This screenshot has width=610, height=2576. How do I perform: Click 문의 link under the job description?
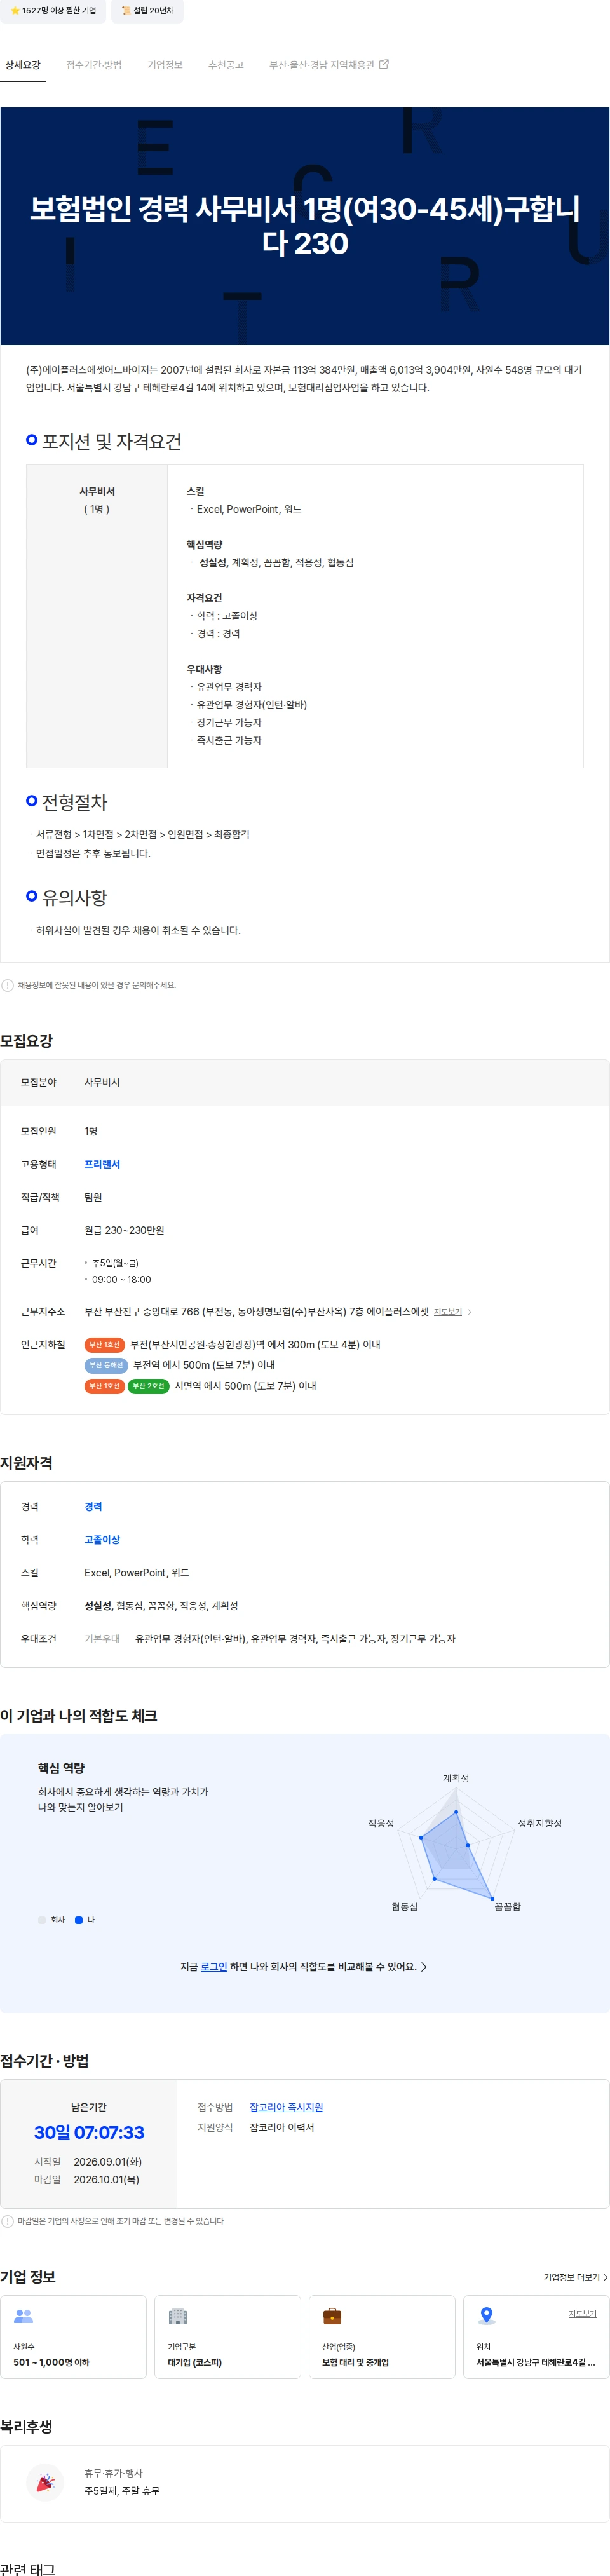coord(139,985)
